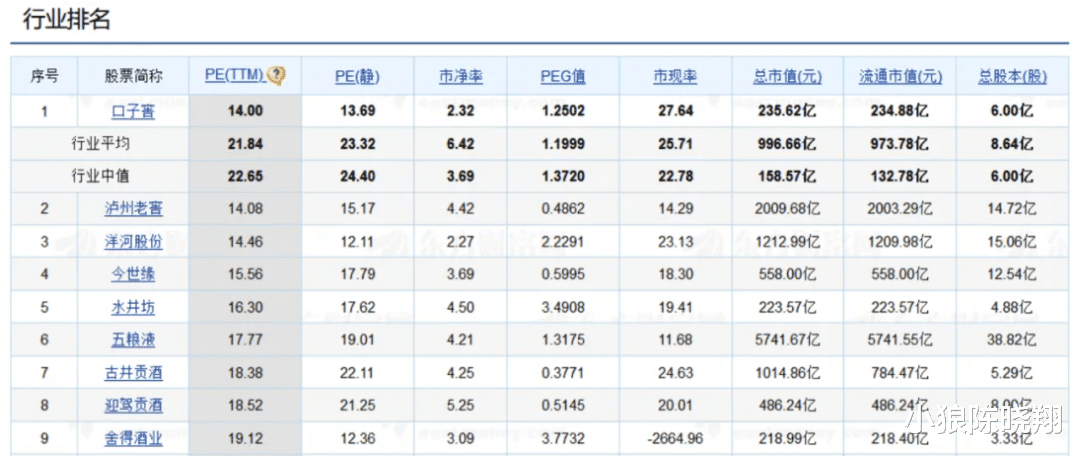
Task: Click 洋河股份 PEG value 2.2291
Action: tap(563, 242)
